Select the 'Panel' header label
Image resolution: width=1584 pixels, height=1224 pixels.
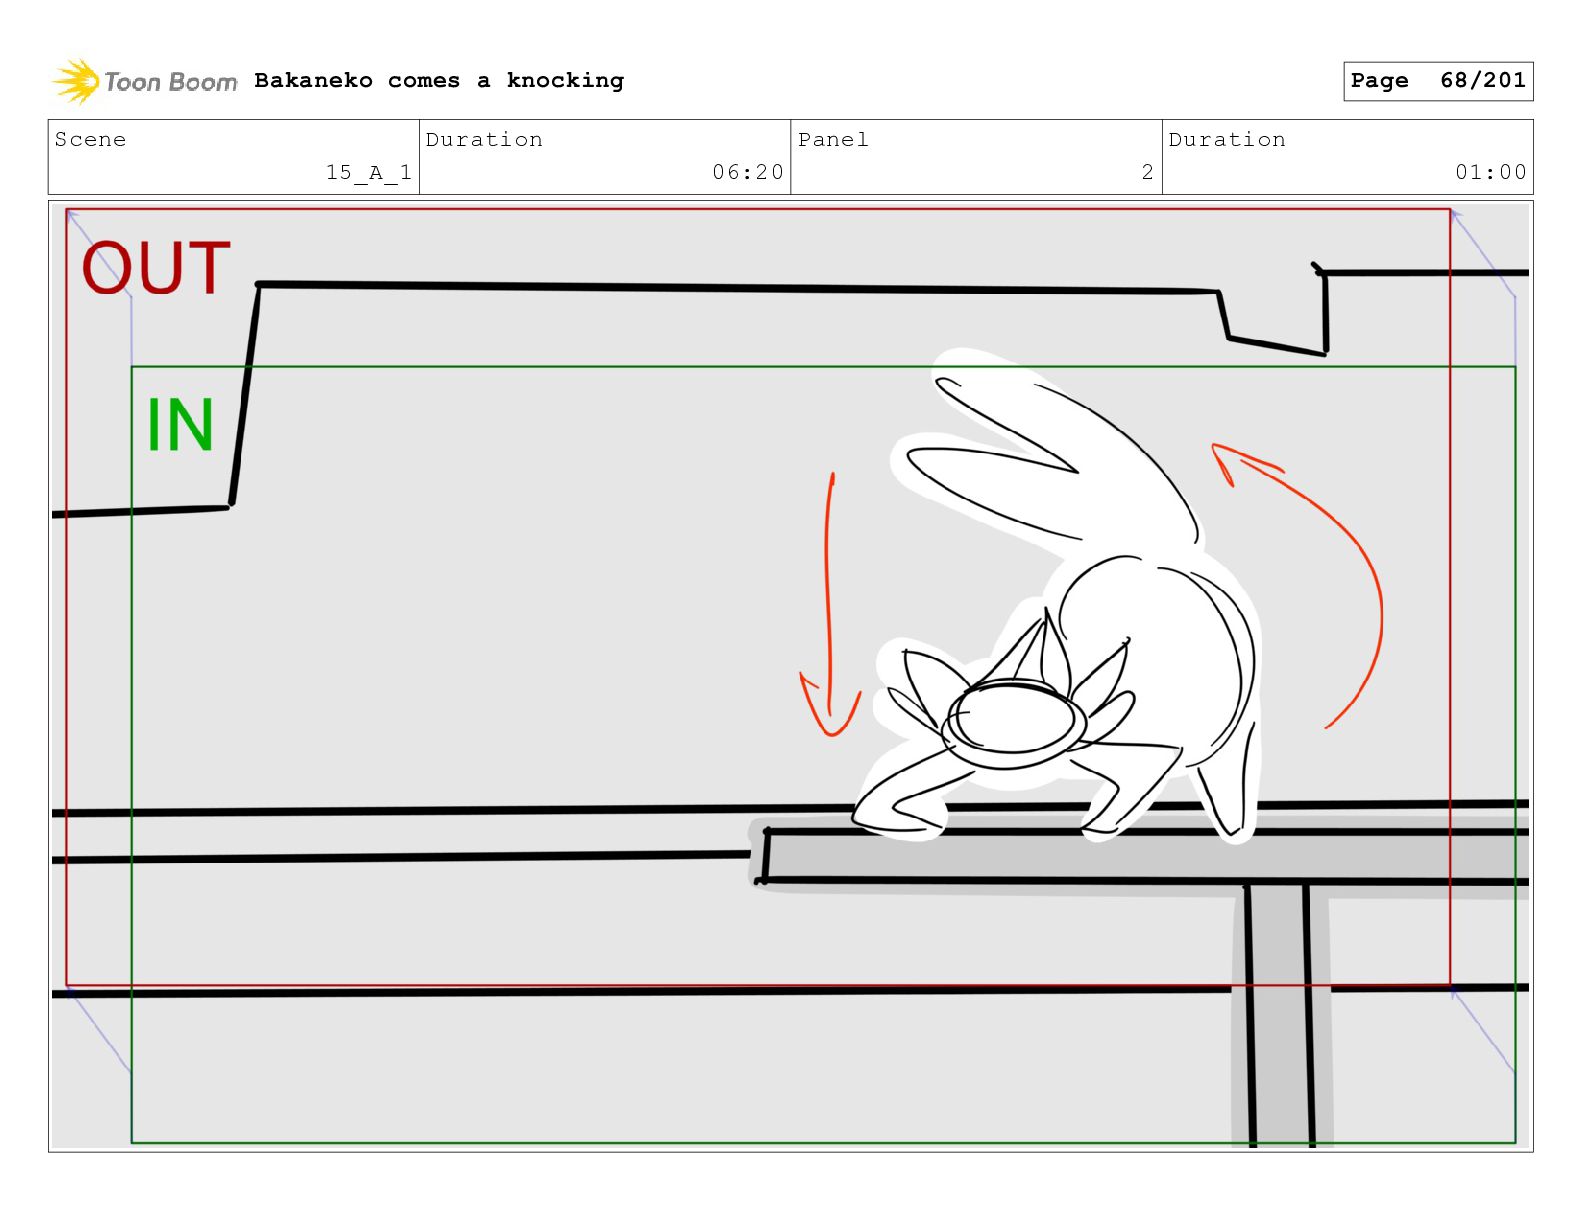click(x=833, y=139)
